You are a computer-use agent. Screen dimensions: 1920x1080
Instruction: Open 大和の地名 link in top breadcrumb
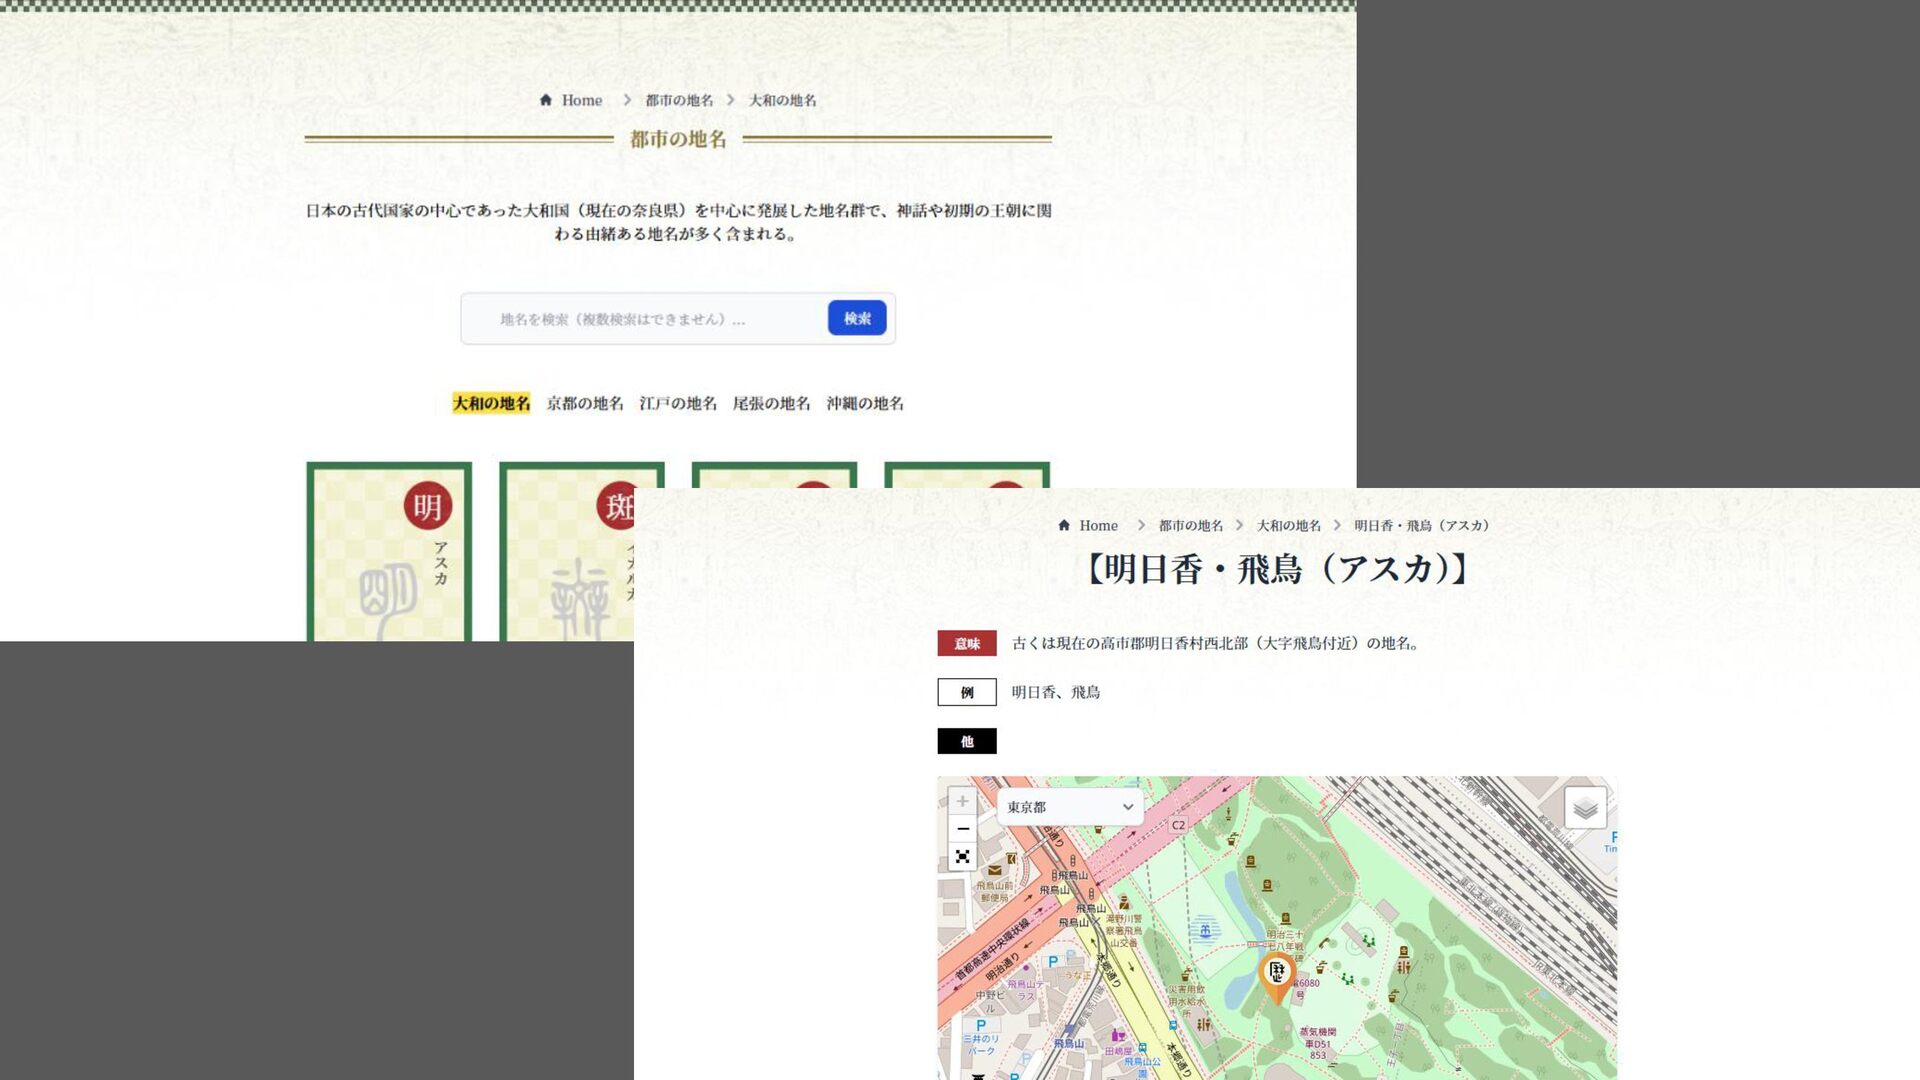(782, 100)
